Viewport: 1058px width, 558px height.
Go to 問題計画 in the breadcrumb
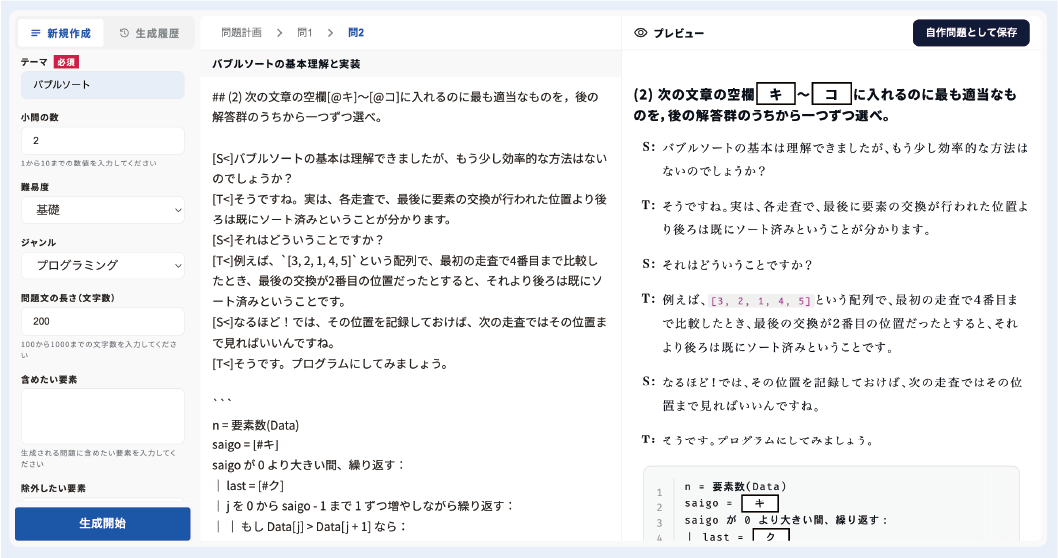coord(242,32)
